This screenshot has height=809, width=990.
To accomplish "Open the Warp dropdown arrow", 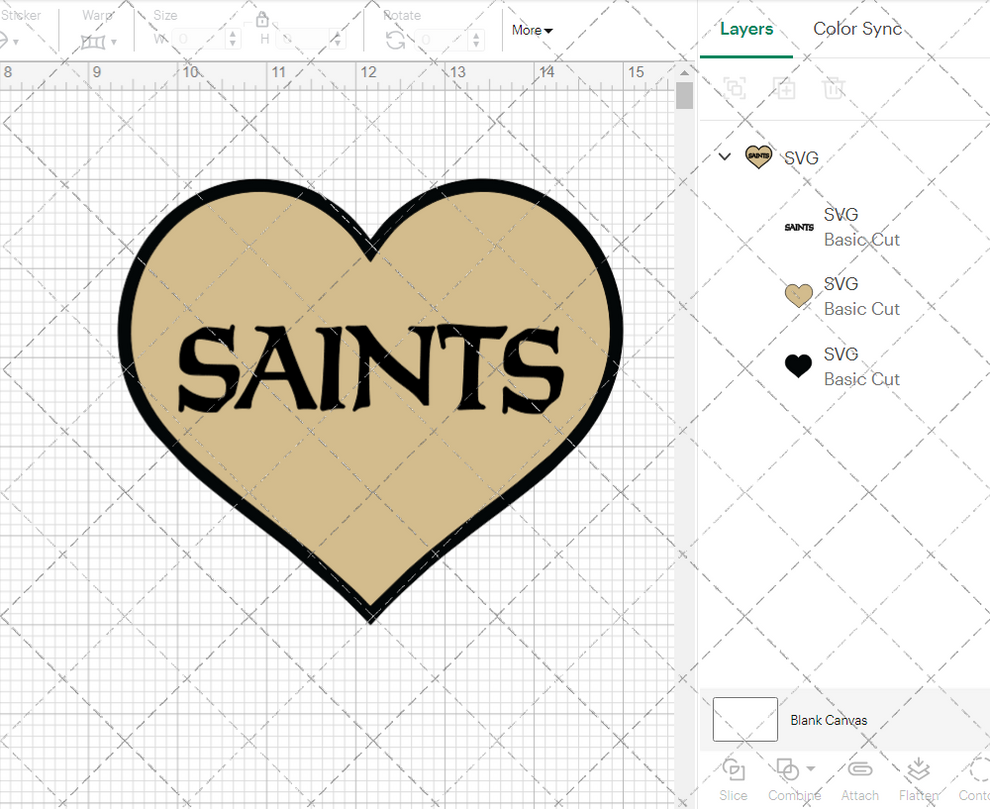I will 115,41.
